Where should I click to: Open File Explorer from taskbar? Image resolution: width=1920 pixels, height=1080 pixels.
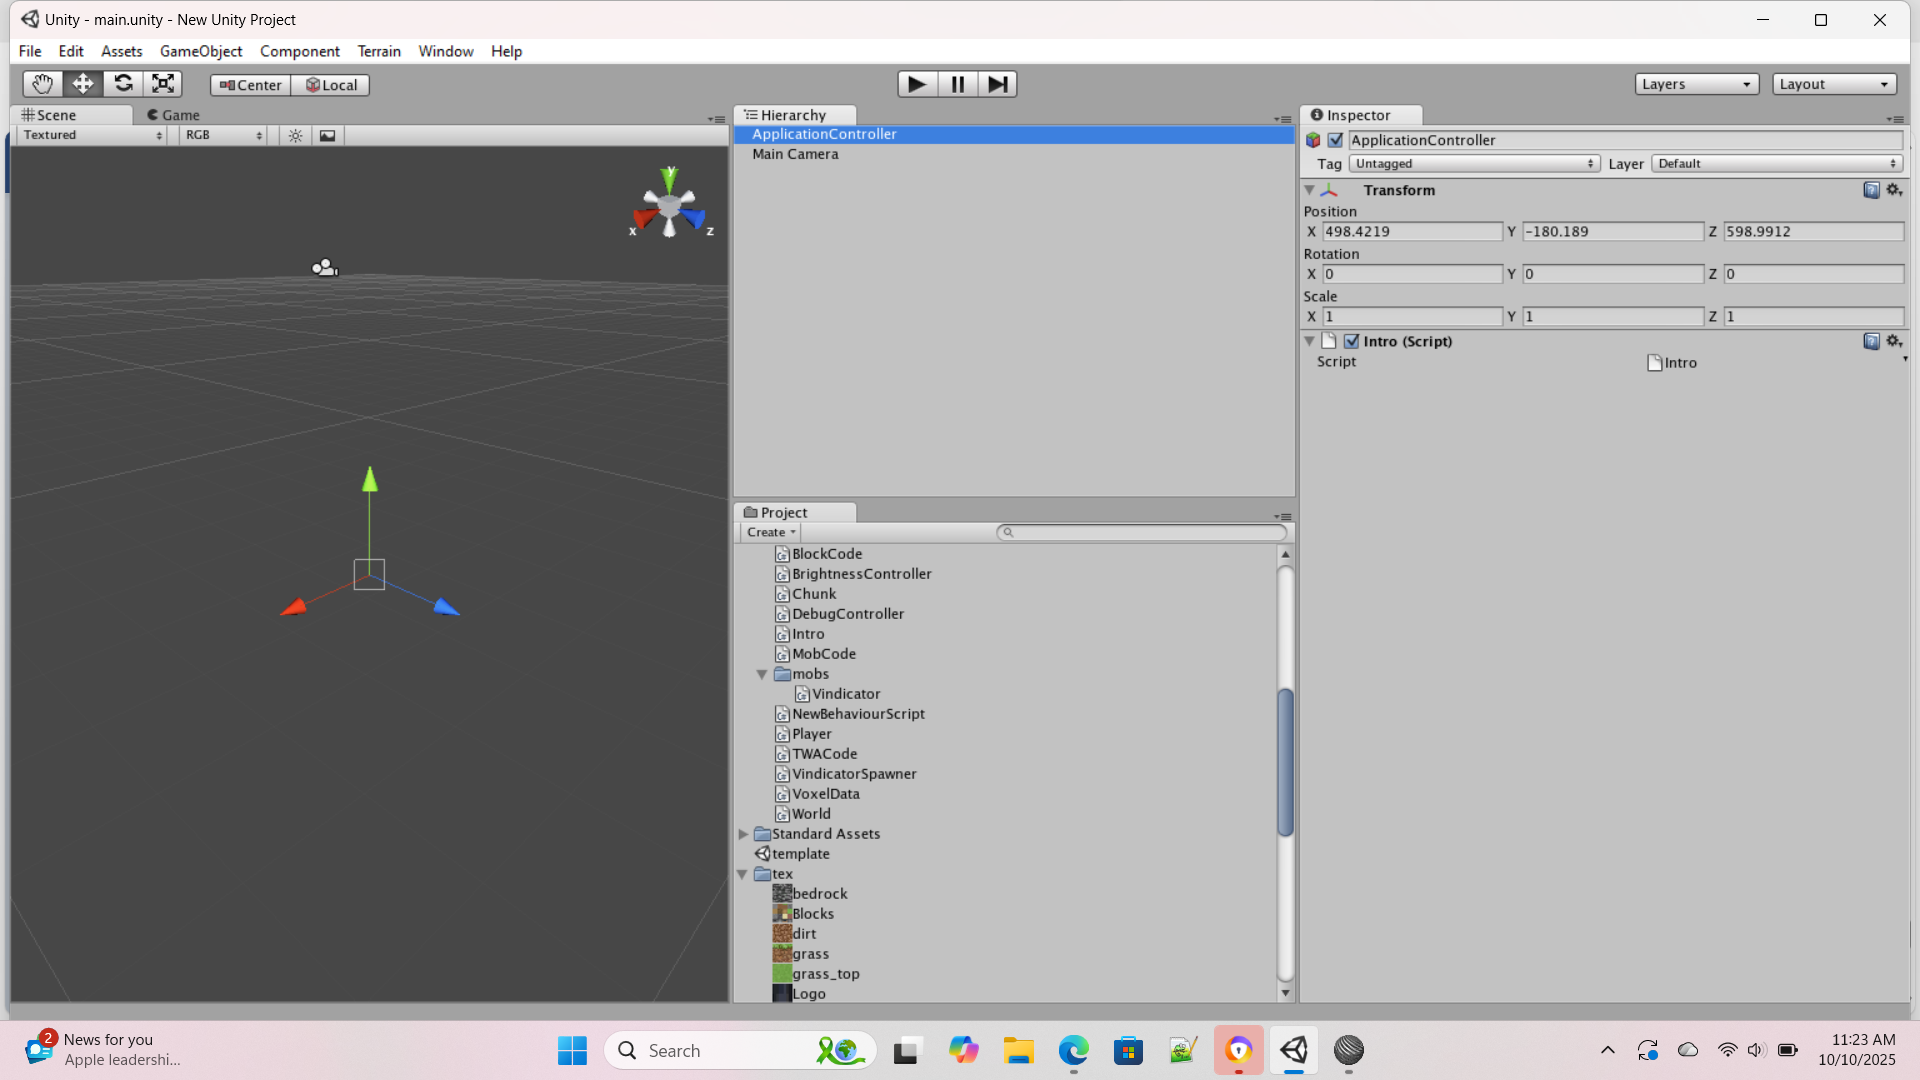(x=1018, y=1050)
